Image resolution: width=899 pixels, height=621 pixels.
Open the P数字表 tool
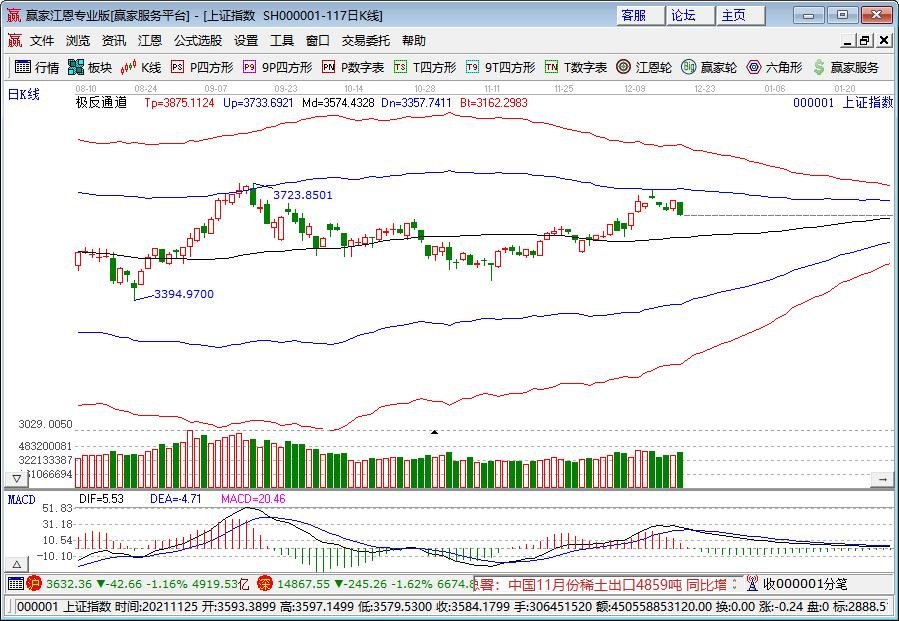(353, 67)
